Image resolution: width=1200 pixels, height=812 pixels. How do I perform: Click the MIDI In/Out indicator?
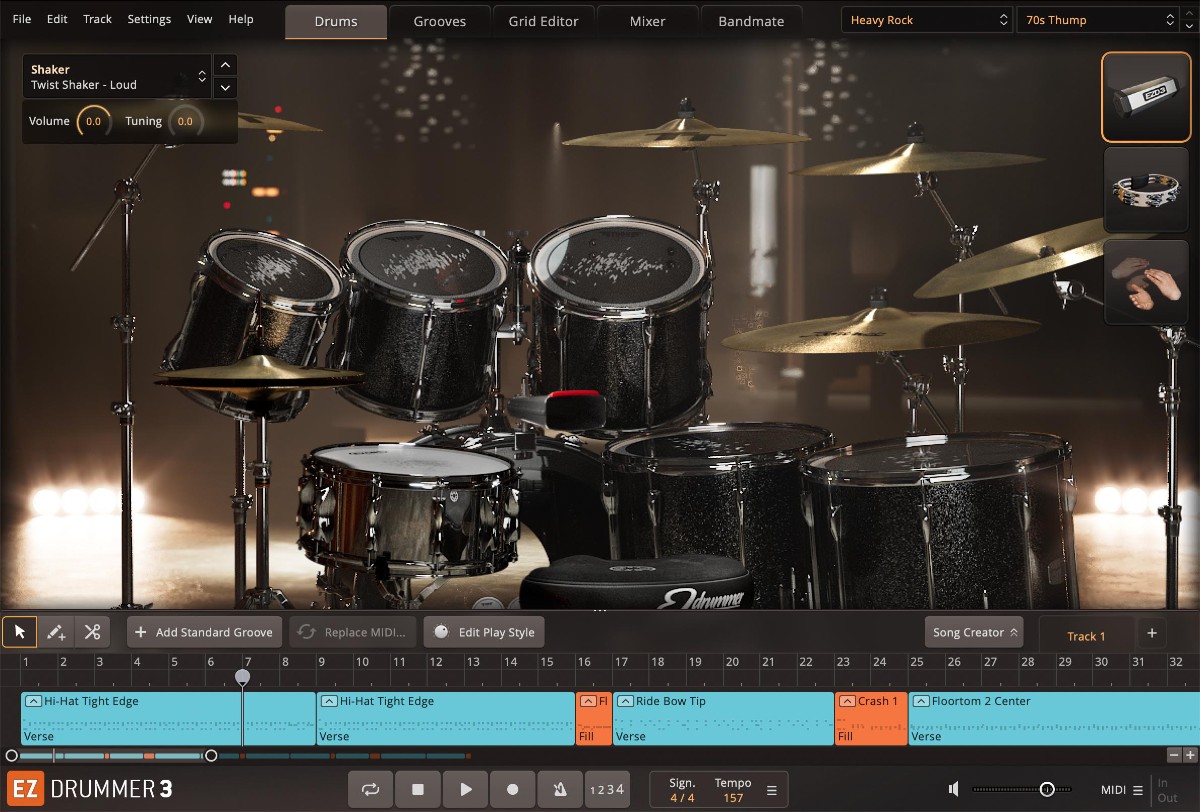pos(1167,790)
